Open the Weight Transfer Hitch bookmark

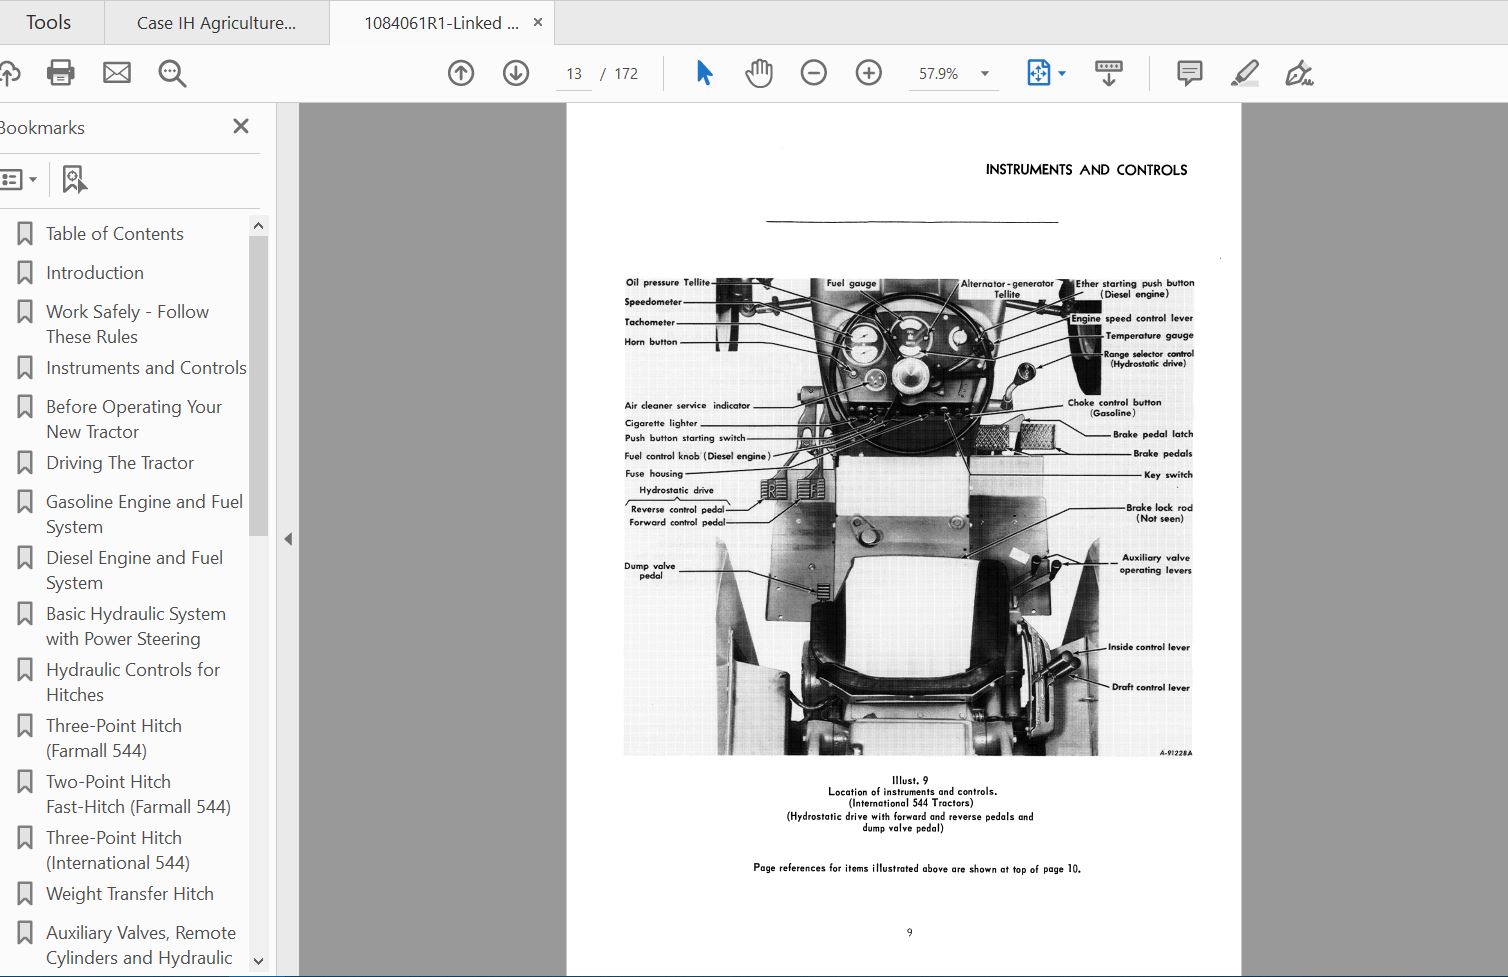(129, 893)
